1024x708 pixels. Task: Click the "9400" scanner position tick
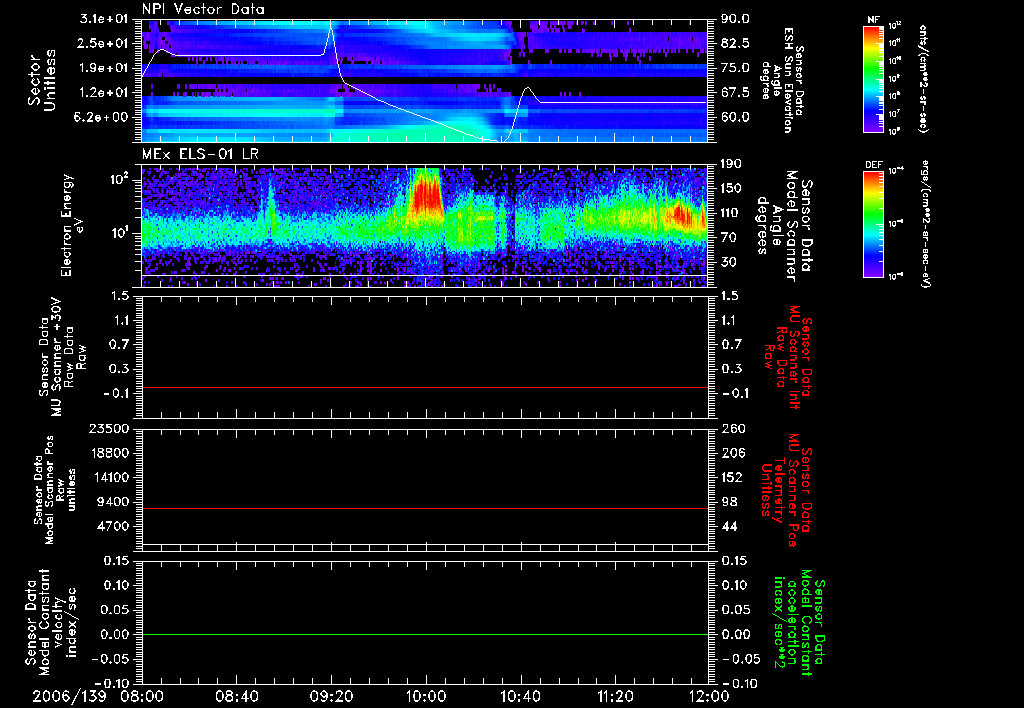click(115, 502)
